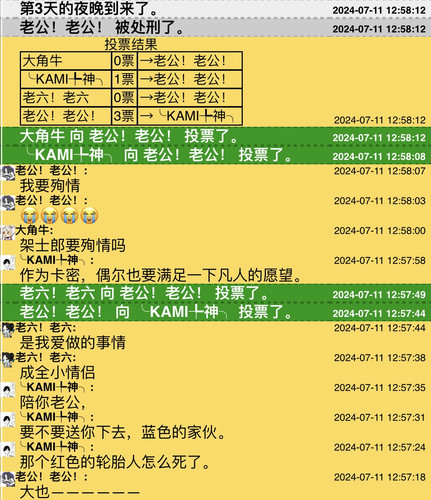Click message text 架士郎要殉情吗
This screenshot has width=431, height=500.
point(73,246)
